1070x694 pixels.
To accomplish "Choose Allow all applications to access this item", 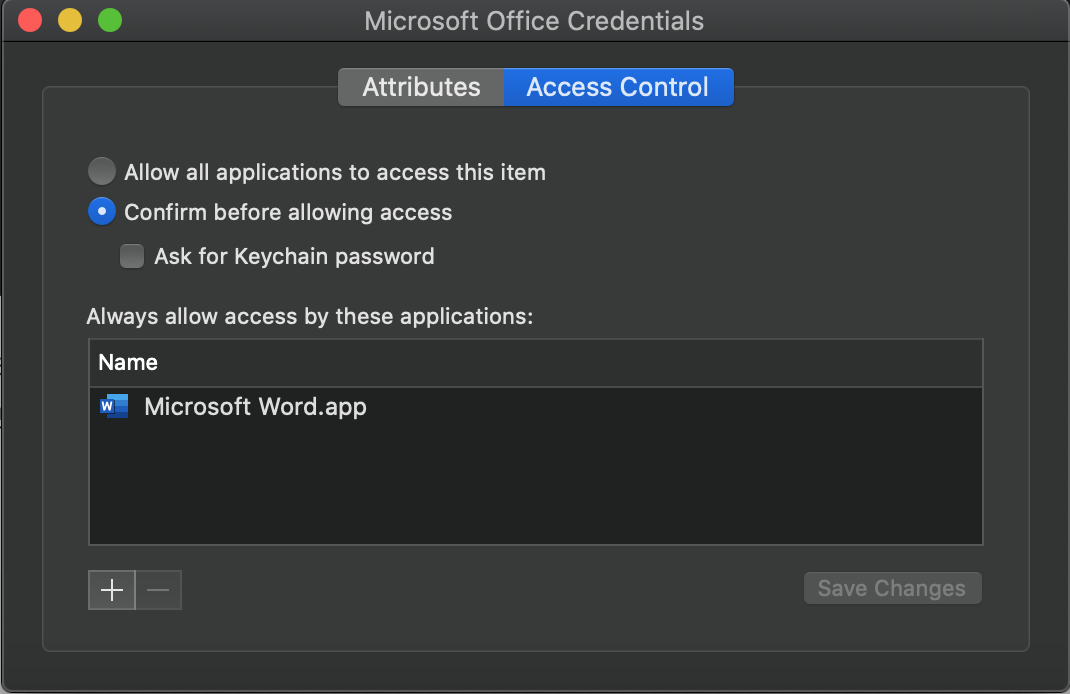I will click(102, 171).
